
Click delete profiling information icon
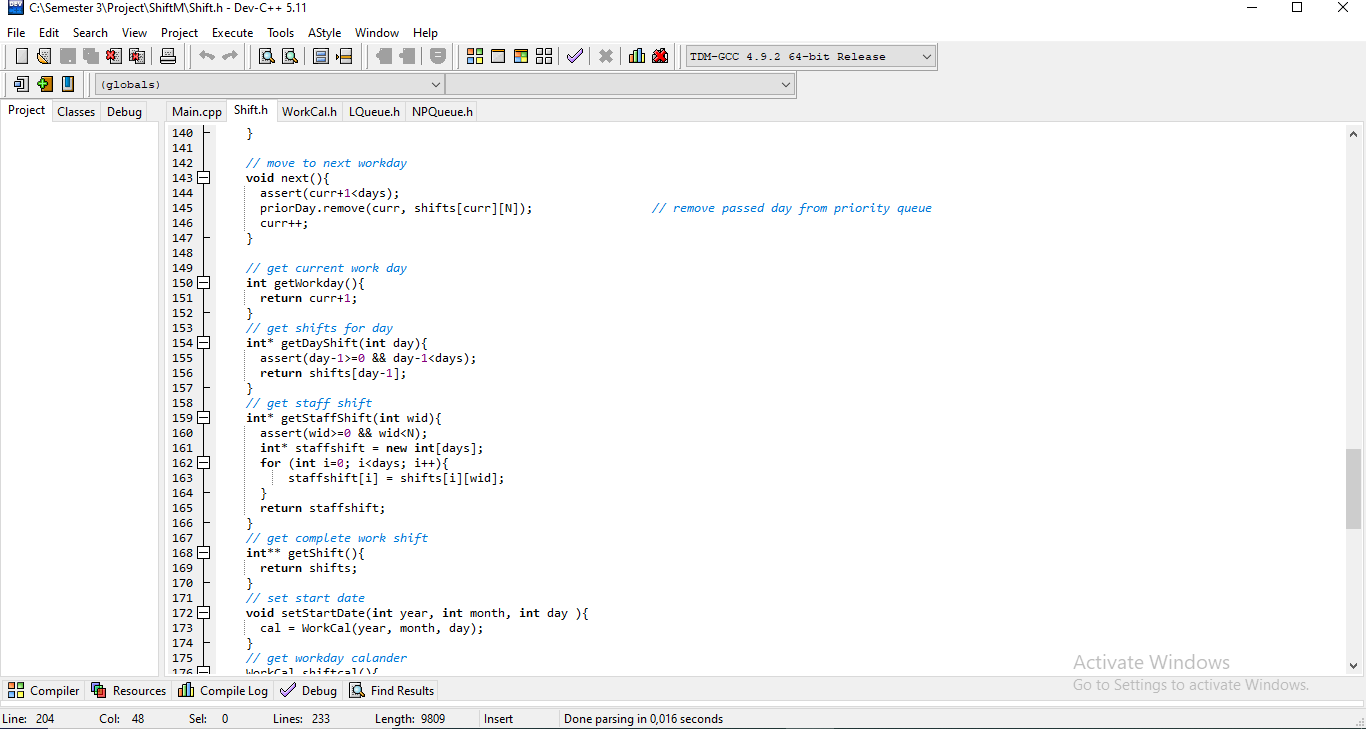tap(660, 56)
